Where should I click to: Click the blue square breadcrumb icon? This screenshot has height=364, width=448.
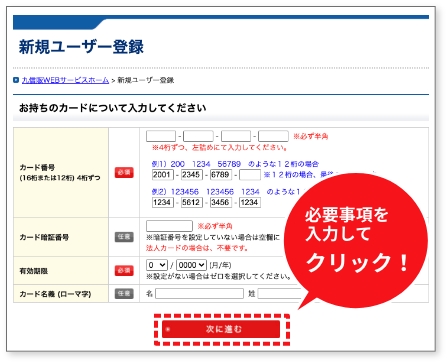16,80
